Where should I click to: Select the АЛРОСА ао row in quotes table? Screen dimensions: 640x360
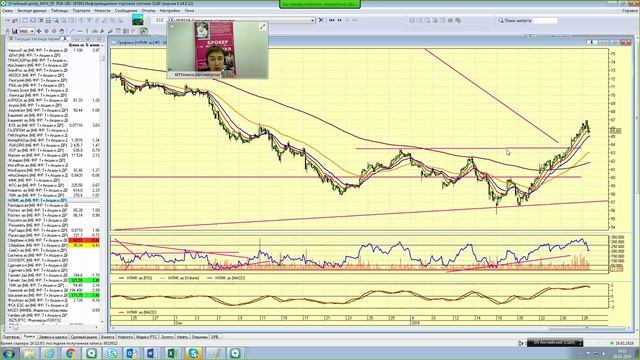pos(54,100)
